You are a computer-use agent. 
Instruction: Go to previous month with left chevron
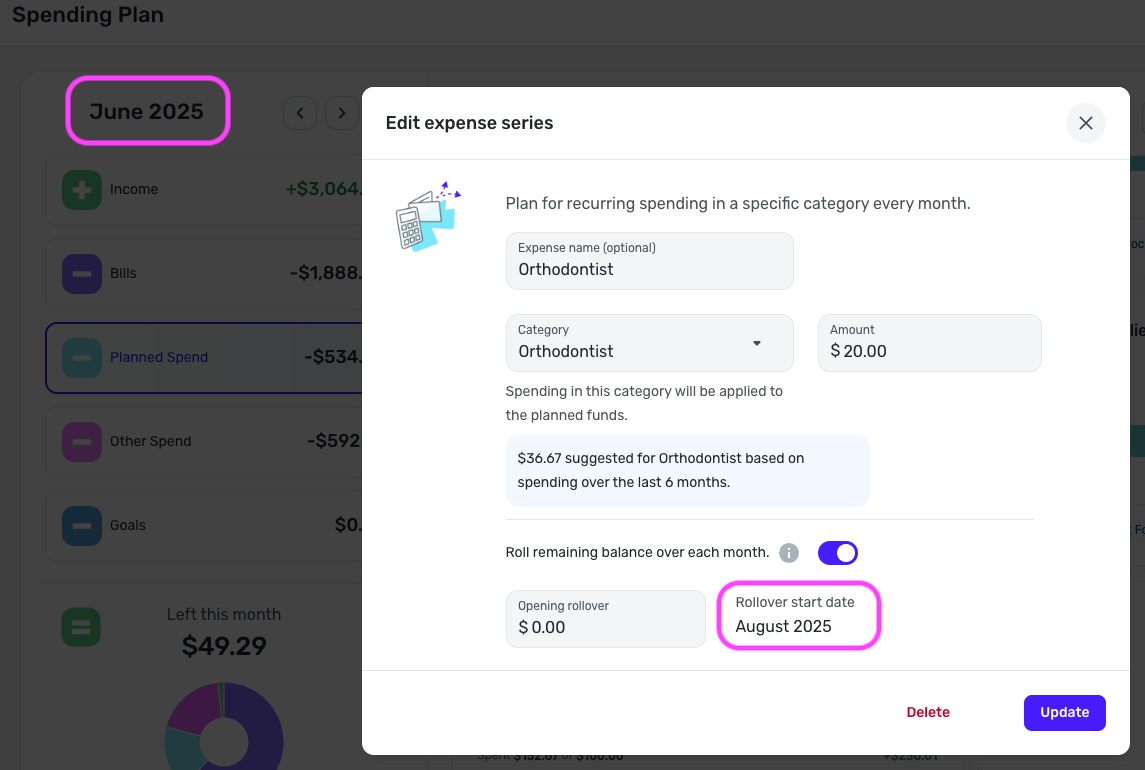[x=300, y=113]
